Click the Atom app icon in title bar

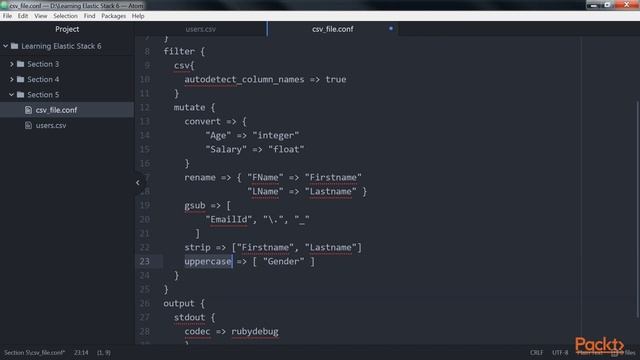[4, 5]
